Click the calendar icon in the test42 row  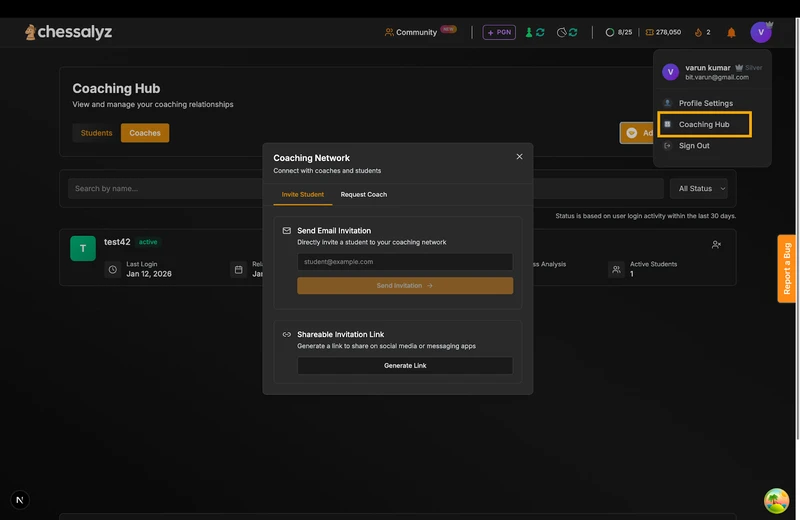(238, 269)
